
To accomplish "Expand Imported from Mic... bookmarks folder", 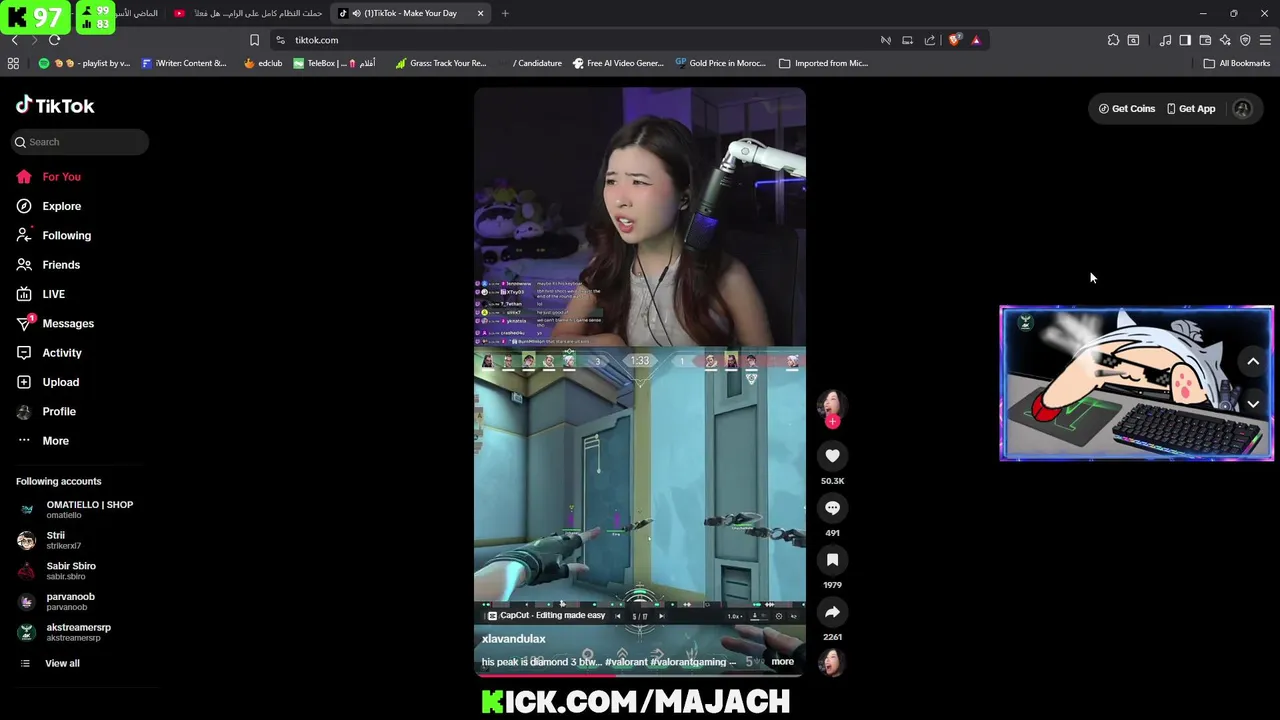I will 823,63.
